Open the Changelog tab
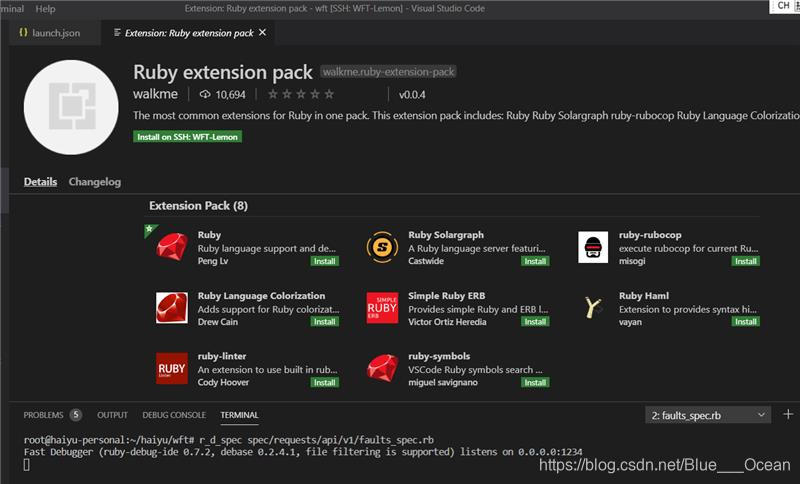This screenshot has height=484, width=800. [x=95, y=182]
